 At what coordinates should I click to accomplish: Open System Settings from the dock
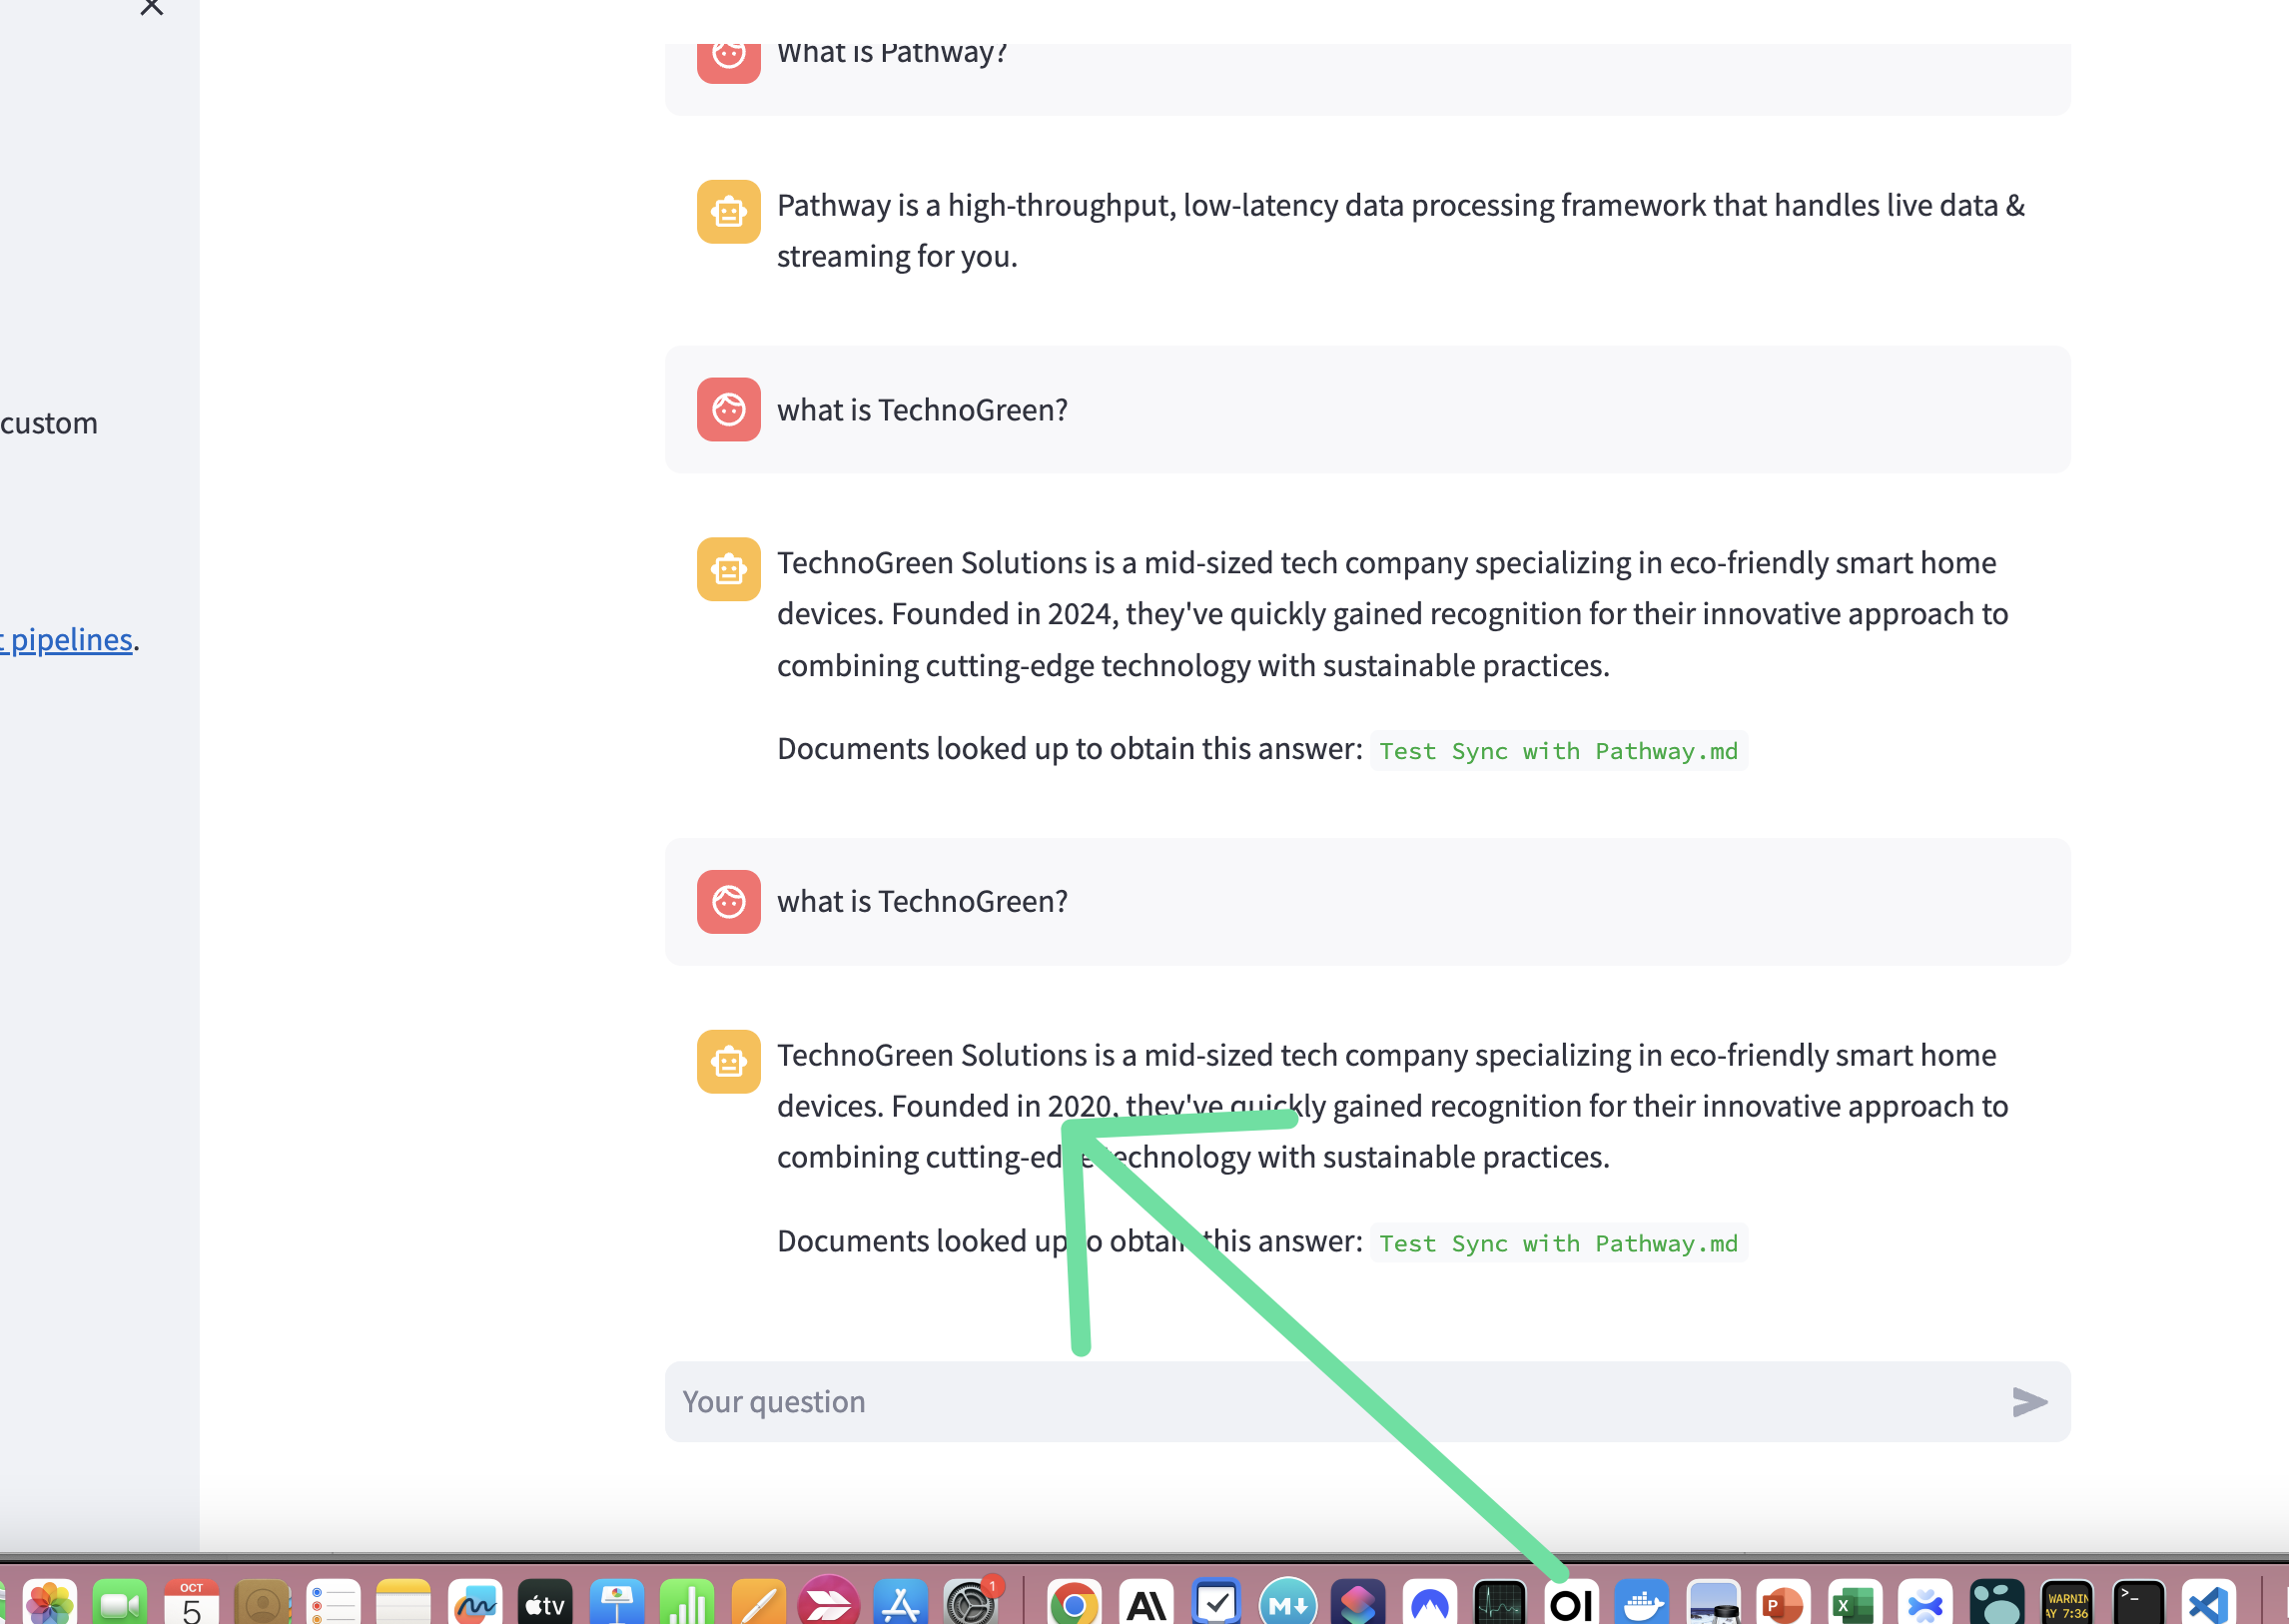(969, 1603)
